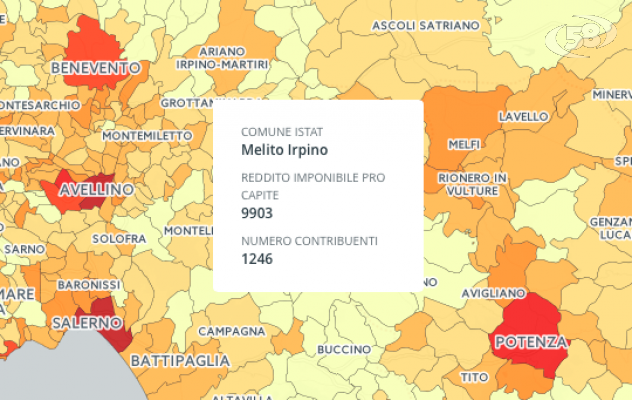Click the Melito Irpino name in popup
Viewport: 632px width, 400px height.
coord(285,150)
